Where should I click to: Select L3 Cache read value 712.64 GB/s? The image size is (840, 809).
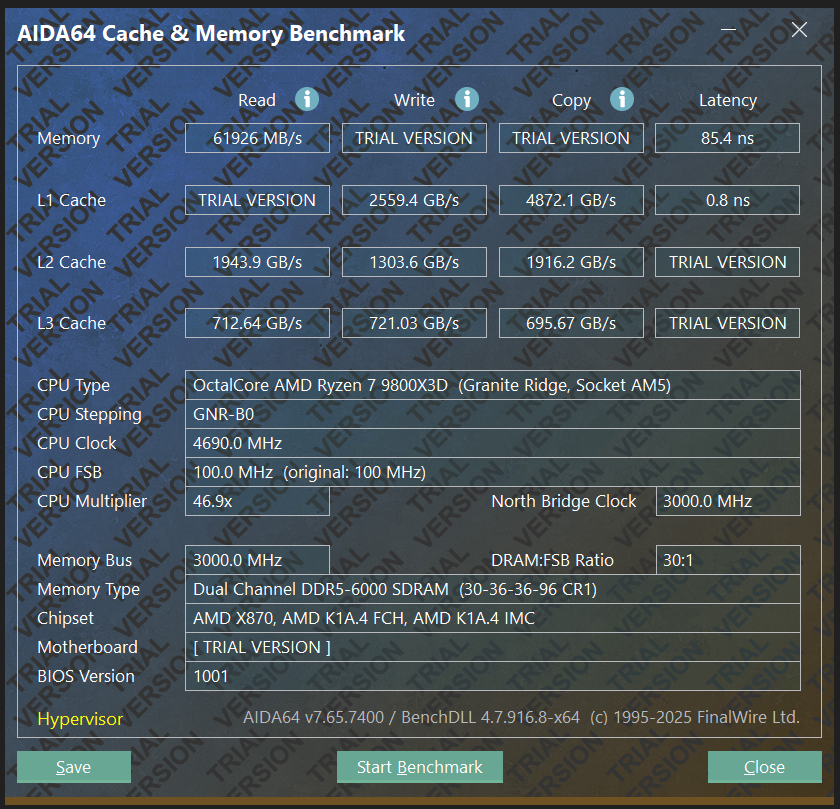point(257,323)
